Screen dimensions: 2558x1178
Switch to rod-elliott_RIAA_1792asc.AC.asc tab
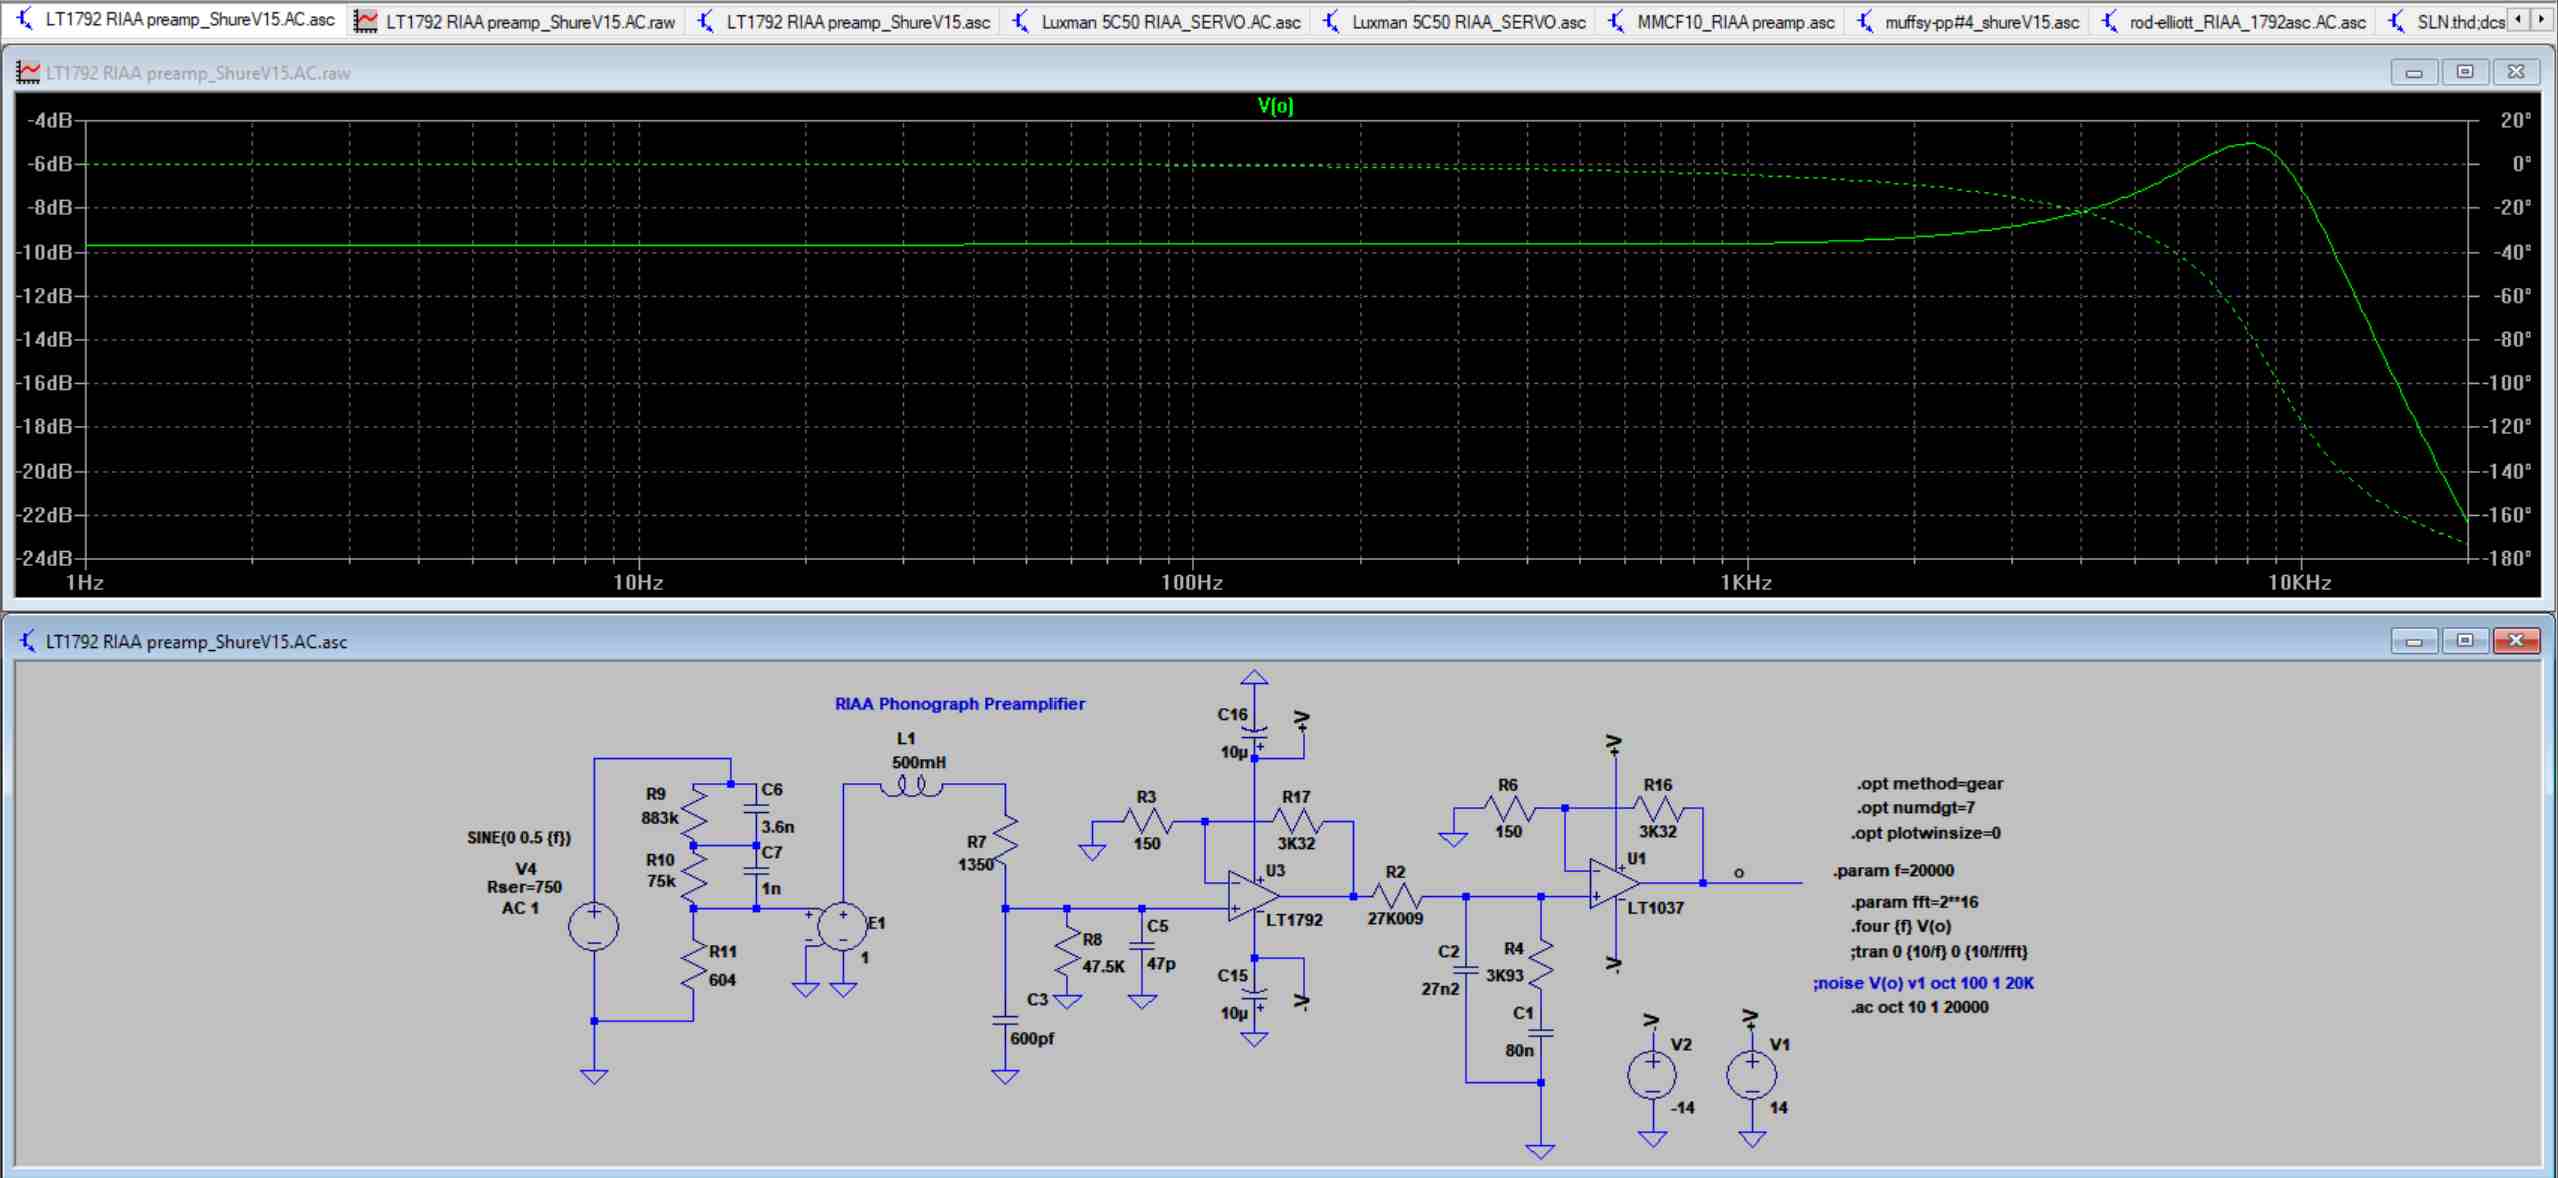(x=2234, y=21)
